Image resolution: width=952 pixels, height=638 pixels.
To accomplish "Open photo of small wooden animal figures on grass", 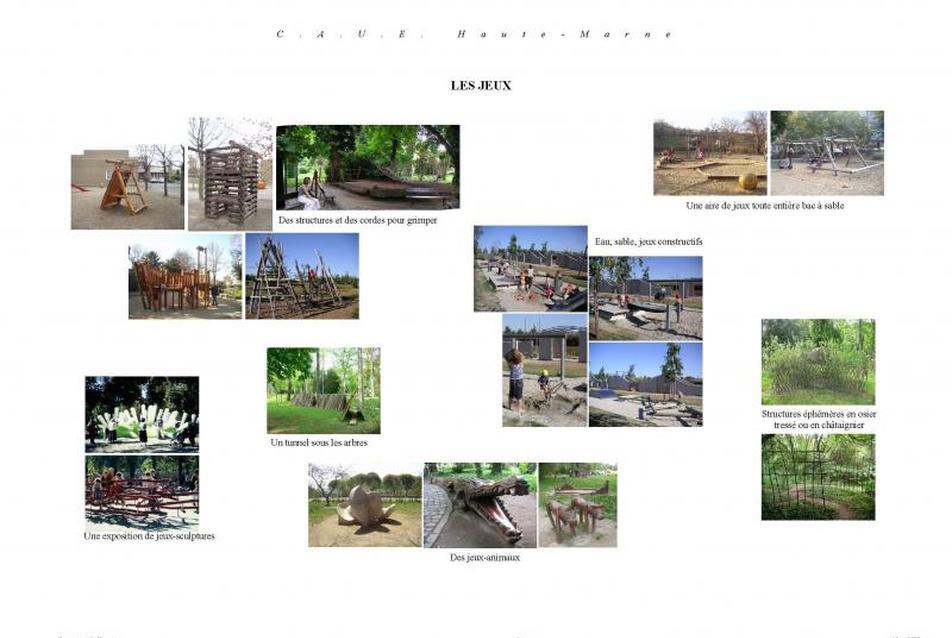I will click(x=577, y=505).
